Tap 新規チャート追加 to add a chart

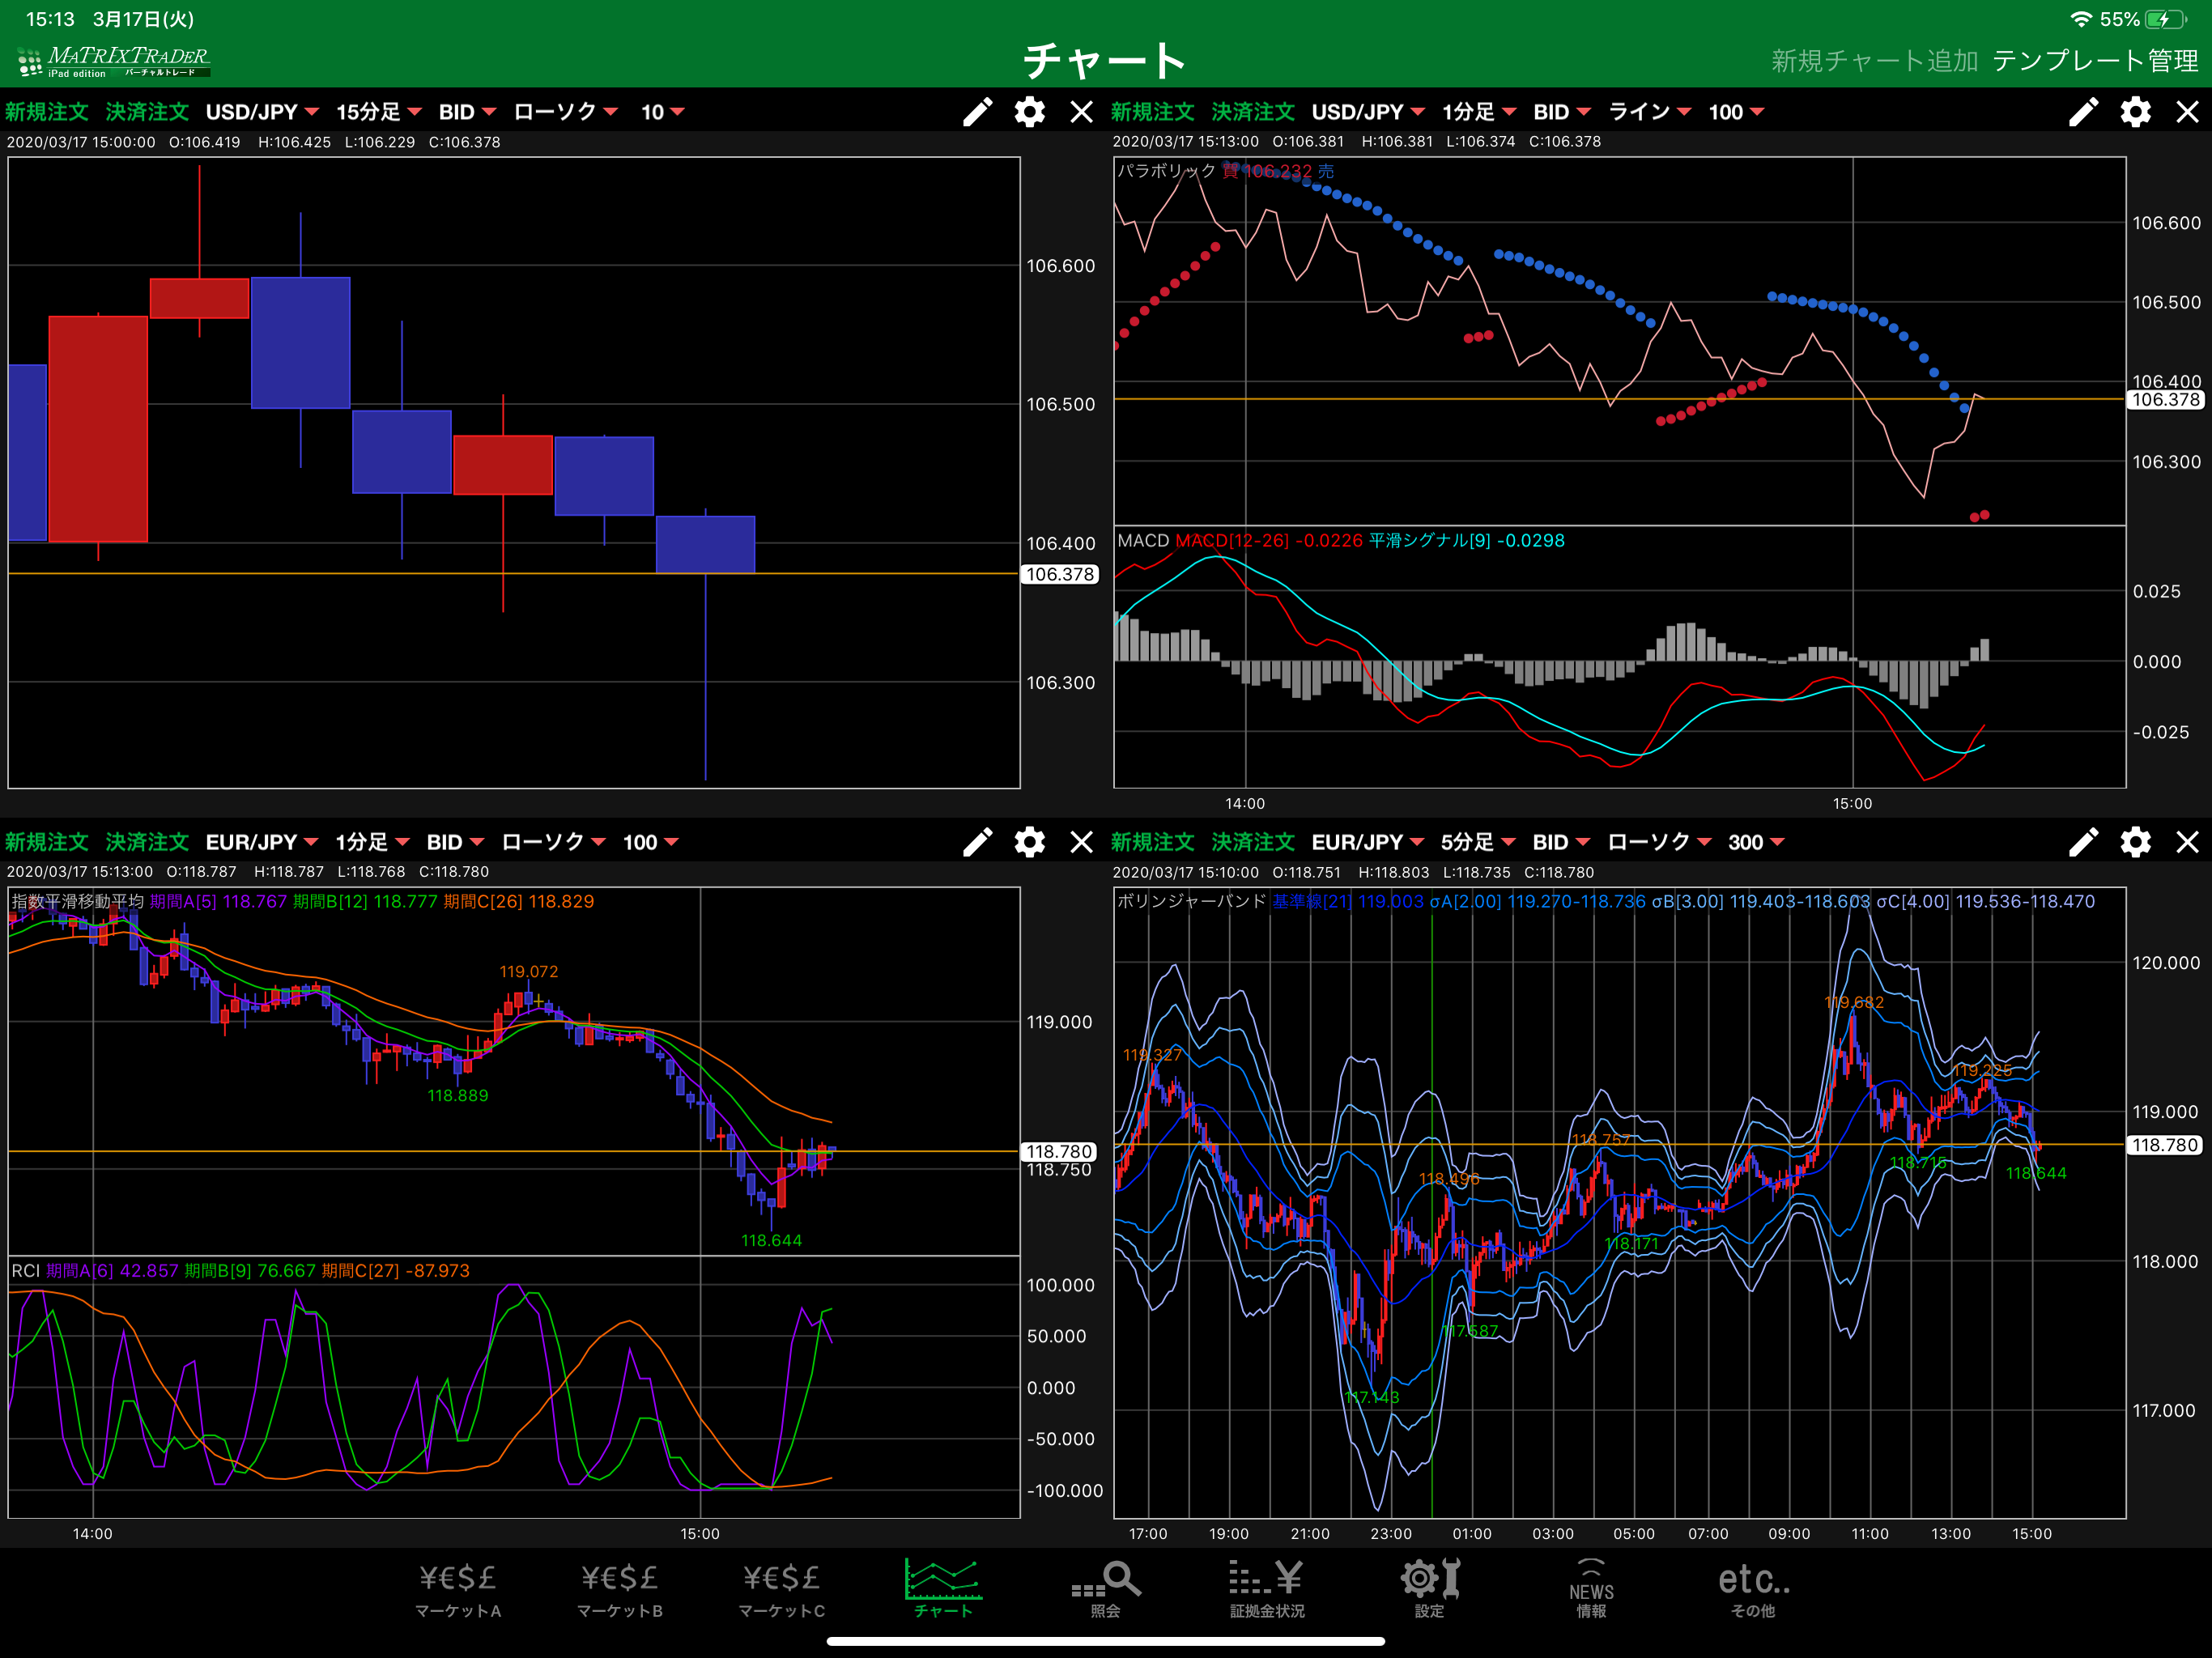pyautogui.click(x=1875, y=61)
